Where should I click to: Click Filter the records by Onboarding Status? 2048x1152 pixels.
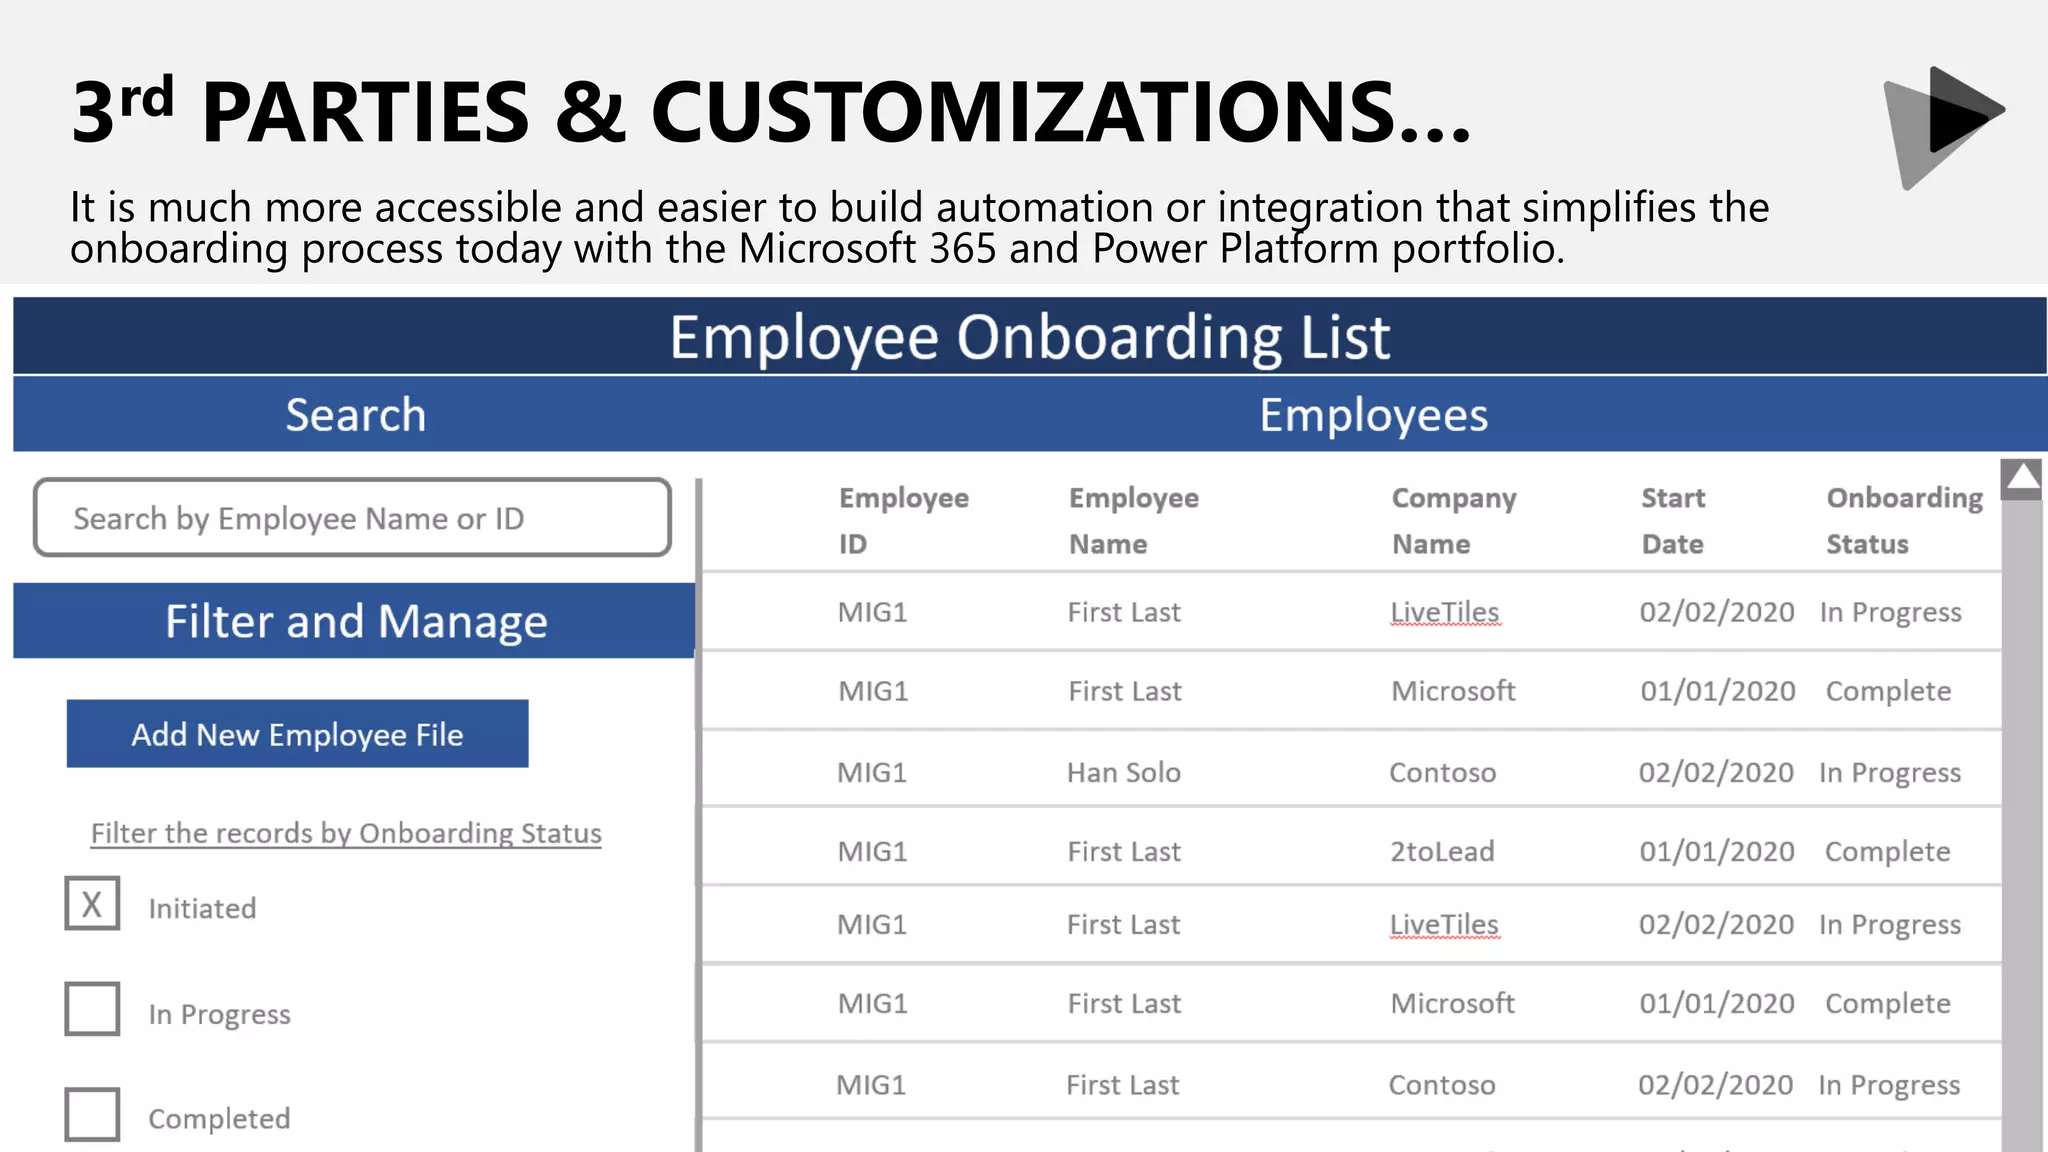(x=346, y=833)
